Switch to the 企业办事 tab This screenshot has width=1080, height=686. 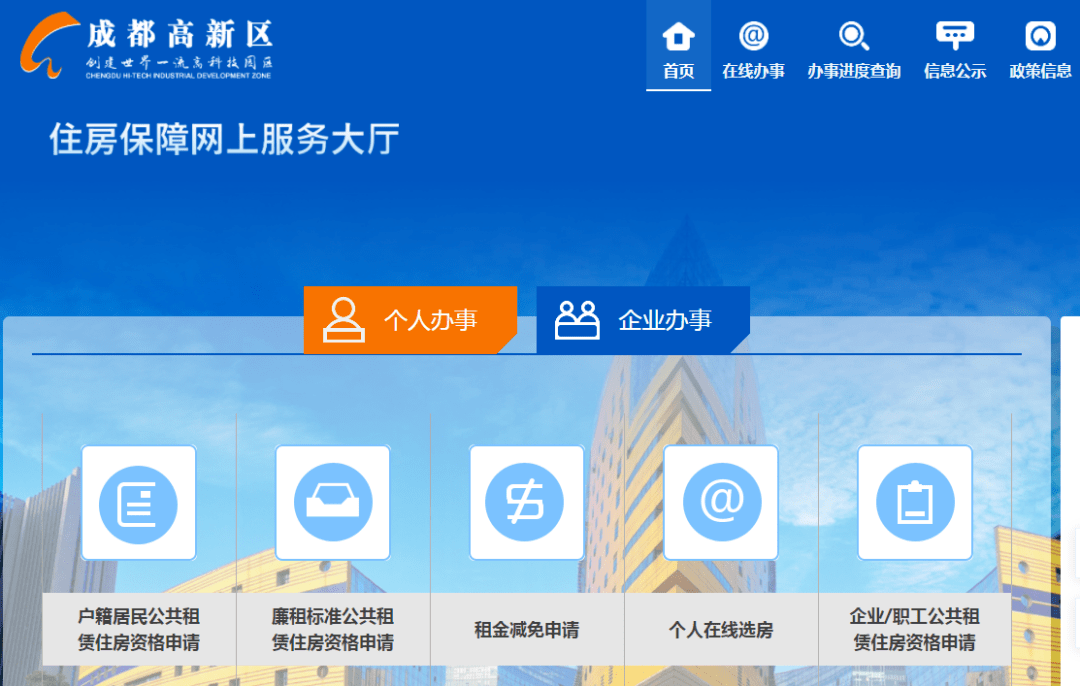coord(643,320)
